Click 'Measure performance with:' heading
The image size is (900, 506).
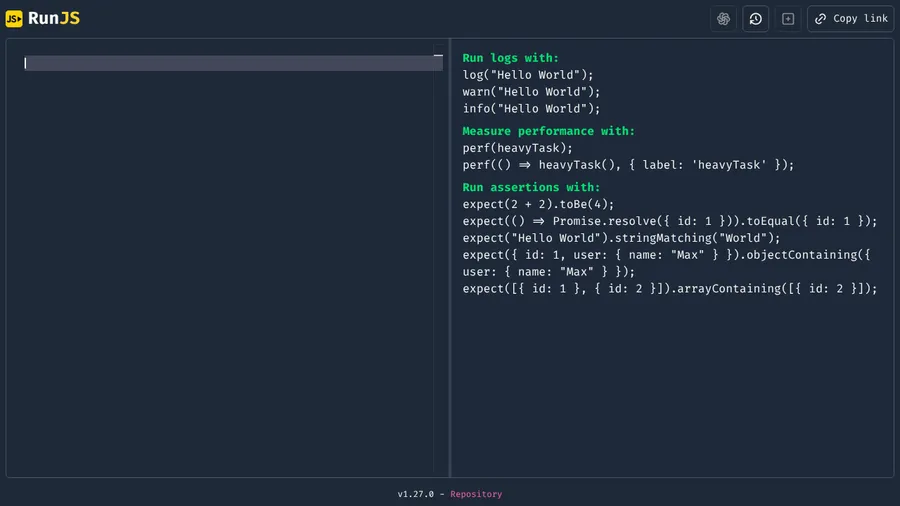tap(549, 131)
